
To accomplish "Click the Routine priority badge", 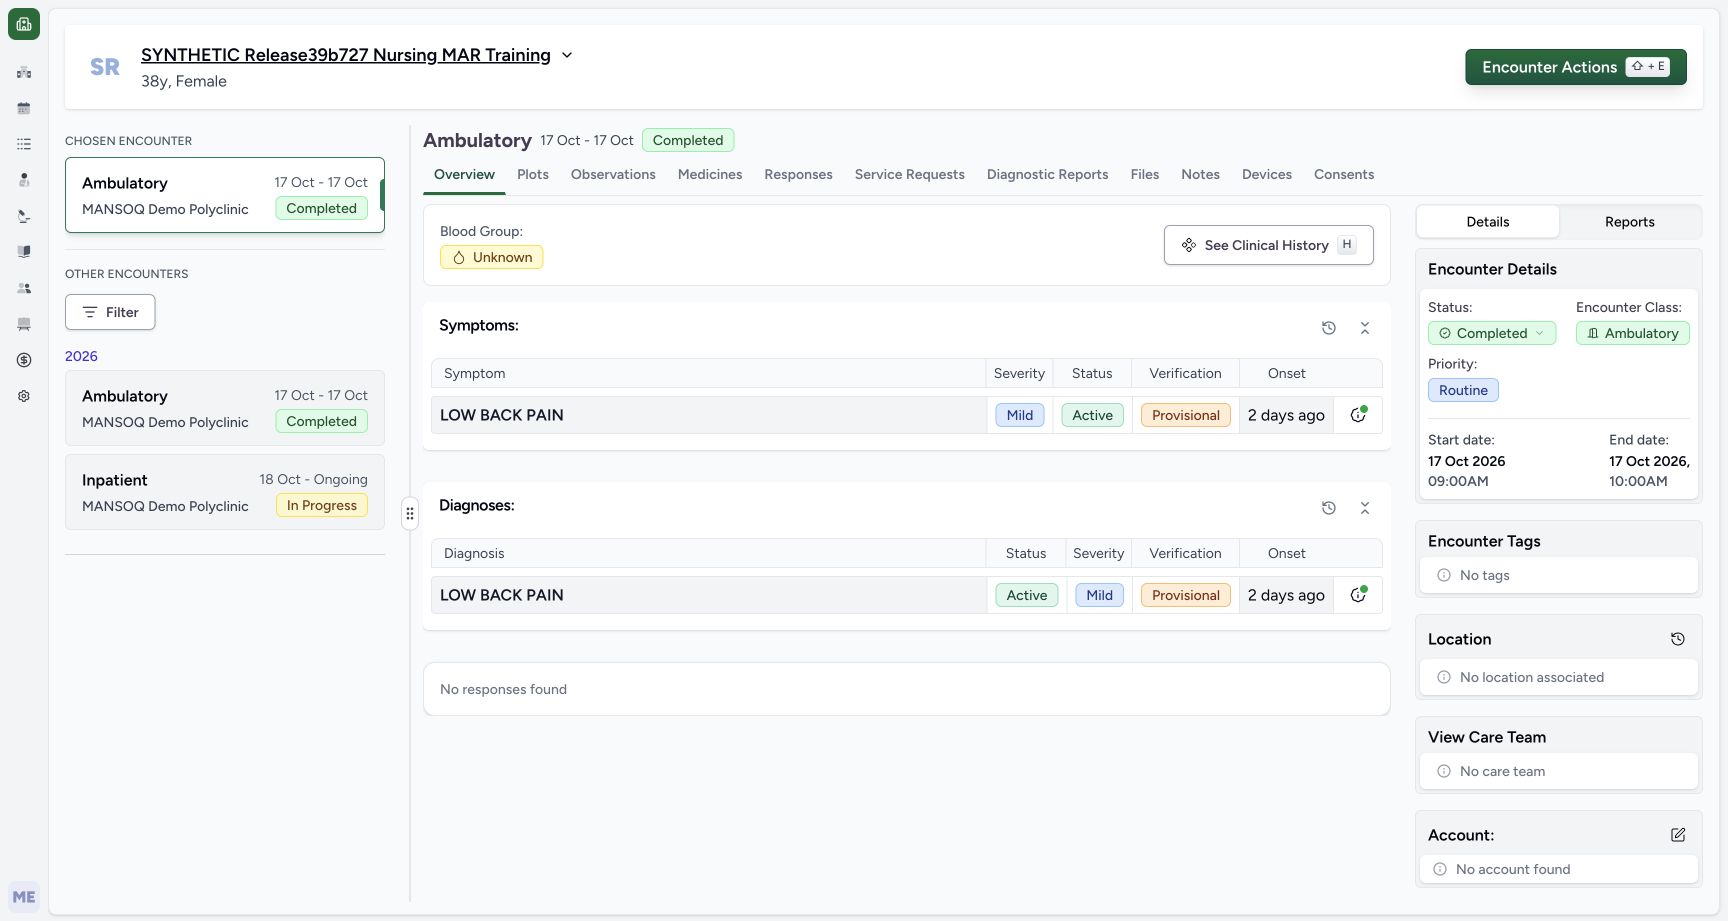I will coord(1463,390).
